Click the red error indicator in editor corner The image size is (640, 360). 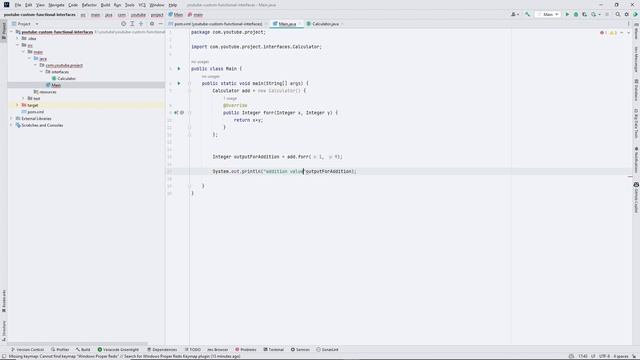(603, 33)
